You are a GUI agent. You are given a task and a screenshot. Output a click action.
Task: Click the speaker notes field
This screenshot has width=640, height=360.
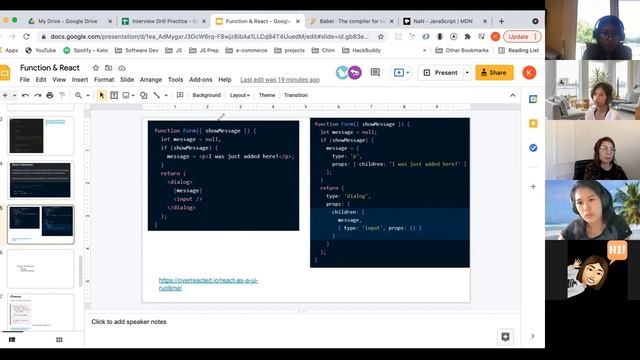[302, 322]
